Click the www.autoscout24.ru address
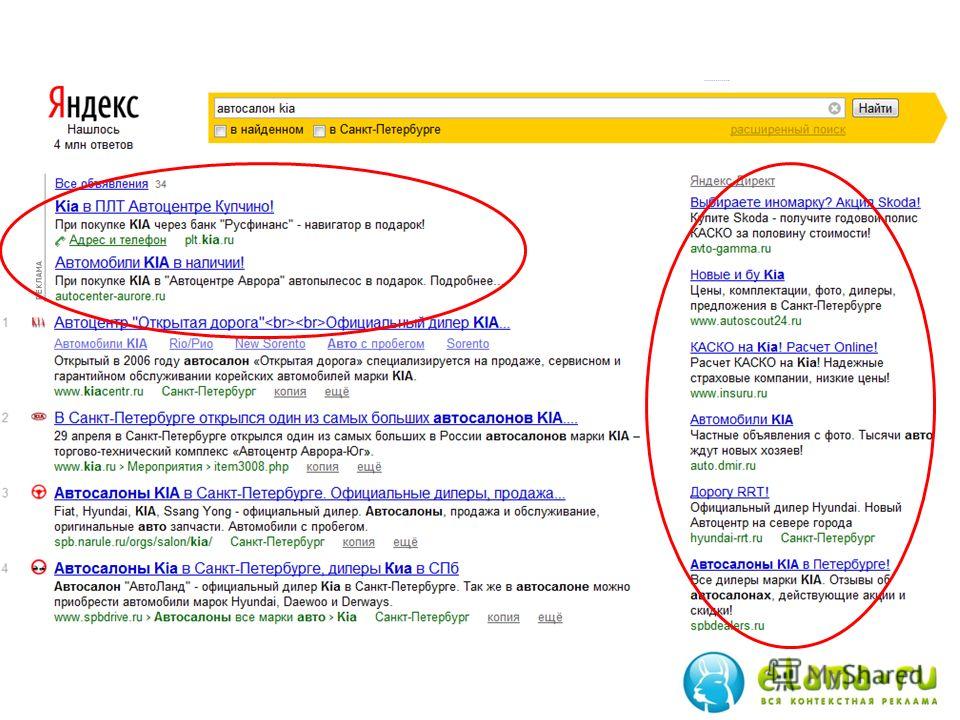 pos(746,321)
